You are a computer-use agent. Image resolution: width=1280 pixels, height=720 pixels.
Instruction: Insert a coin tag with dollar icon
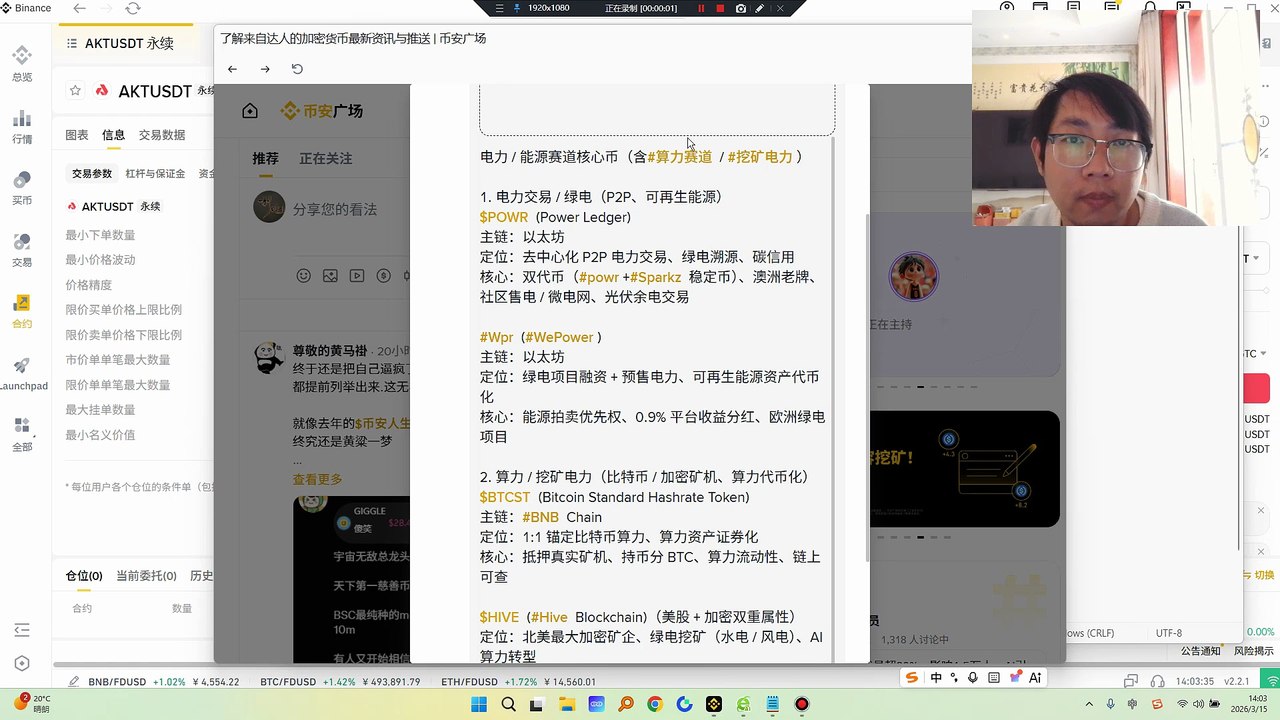[383, 275]
